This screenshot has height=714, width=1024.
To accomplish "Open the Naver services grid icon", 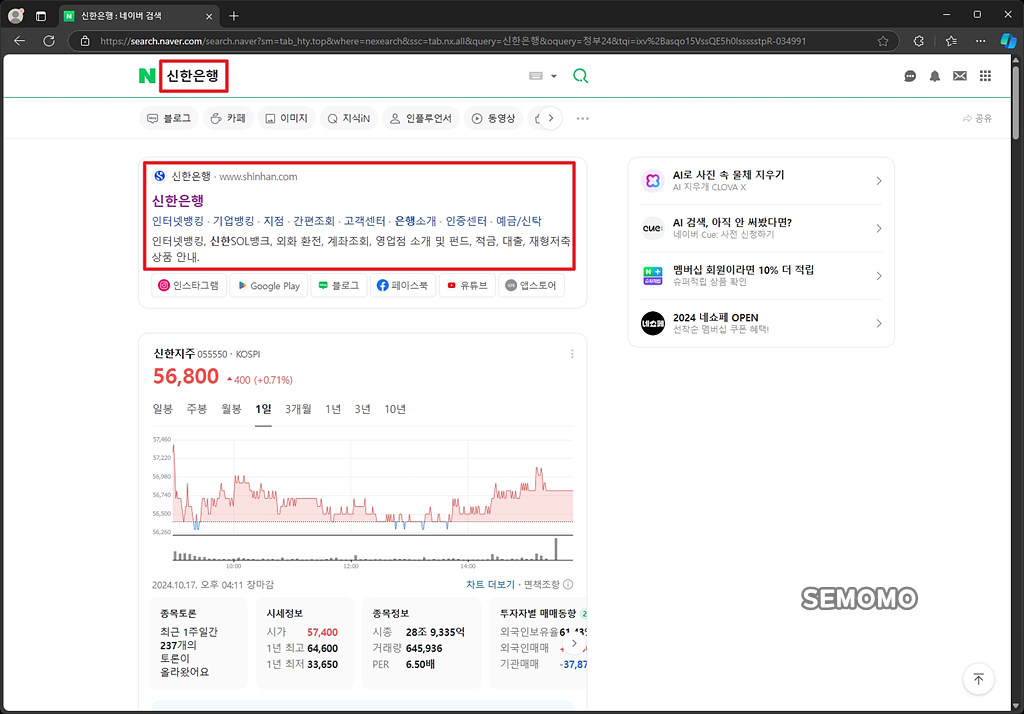I will pyautogui.click(x=985, y=76).
